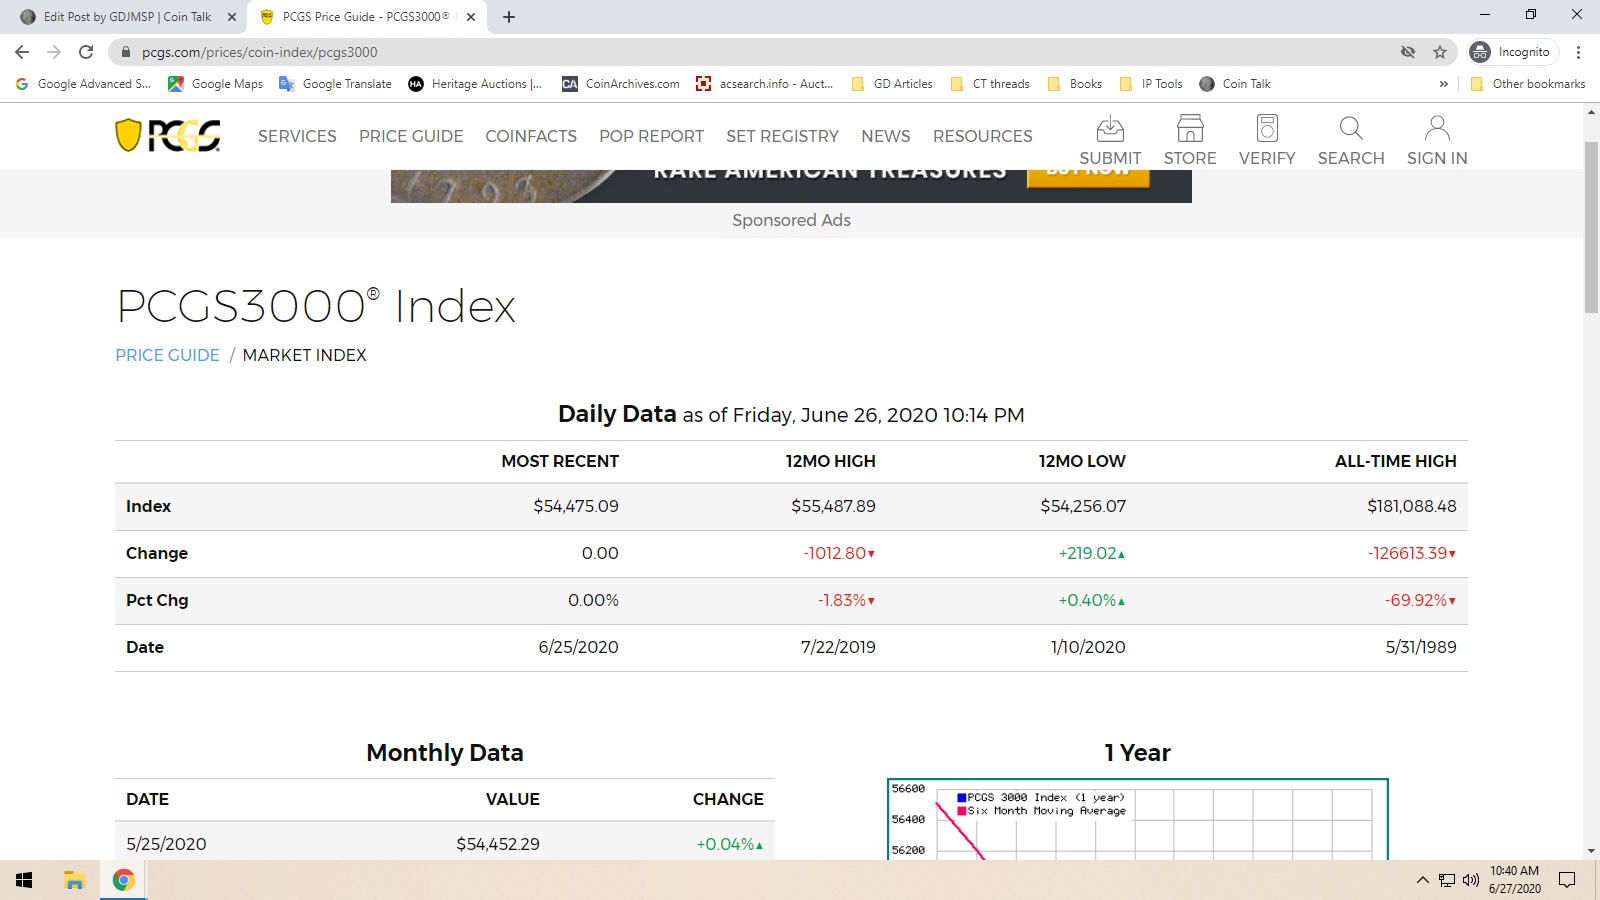Open acsearch.info bookmark
The image size is (1600, 900).
click(x=765, y=84)
